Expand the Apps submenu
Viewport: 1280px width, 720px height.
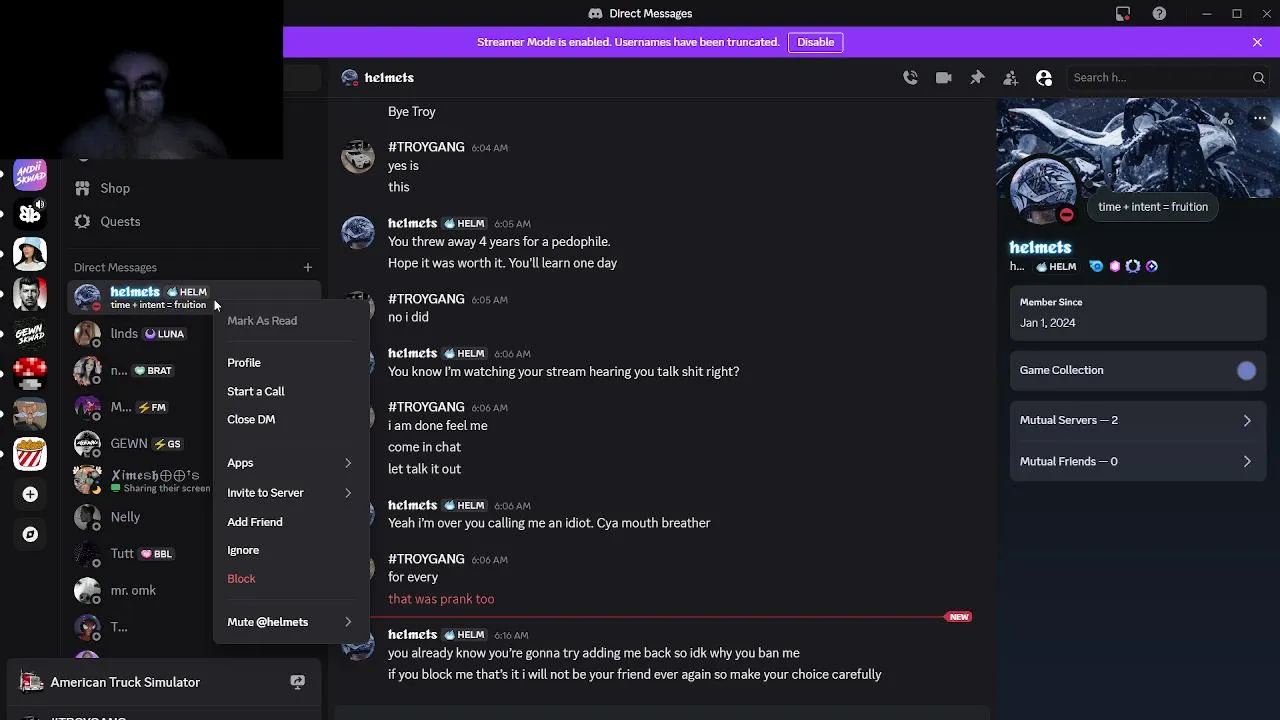point(289,463)
